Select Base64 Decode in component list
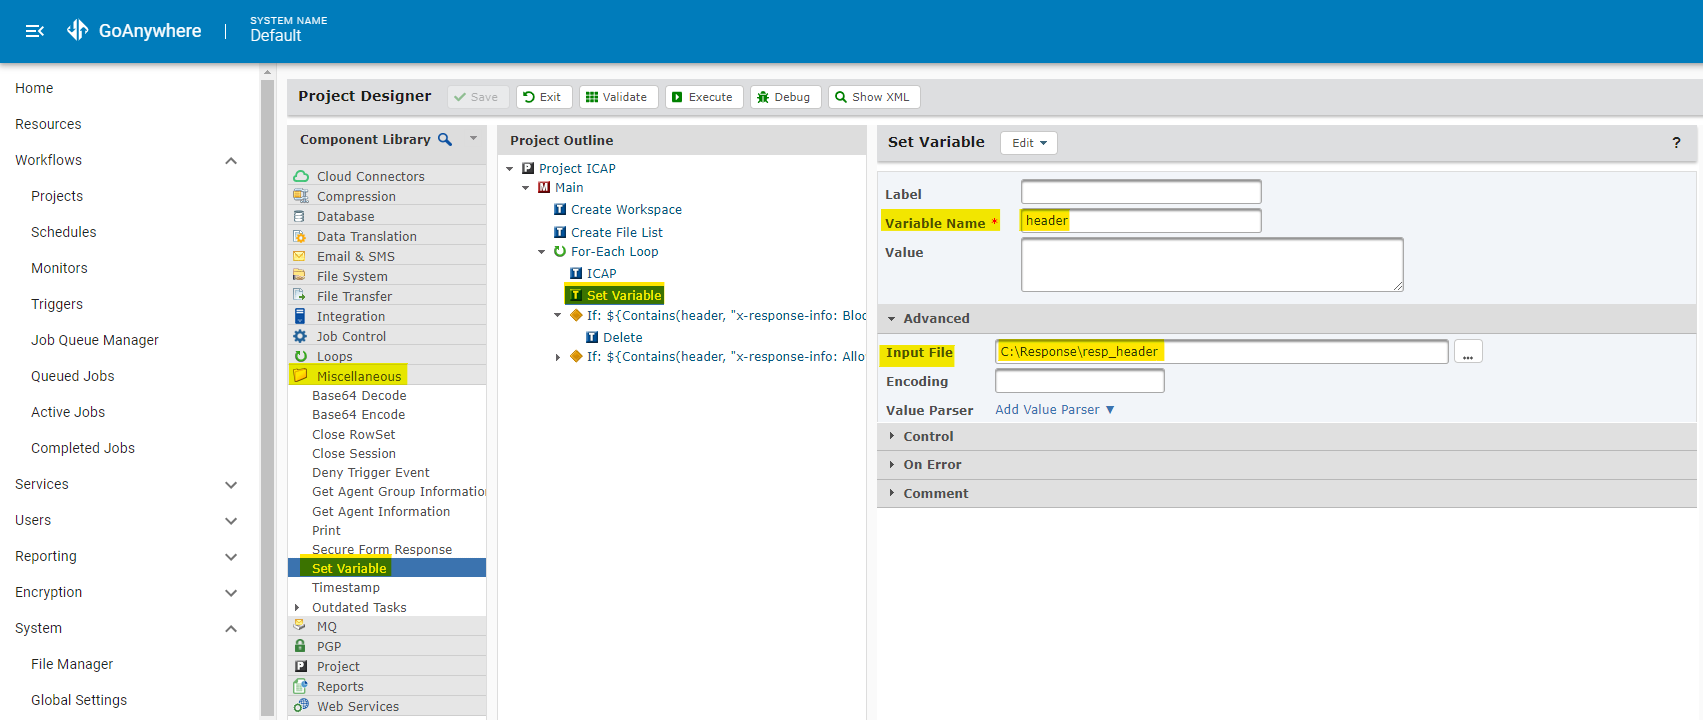Viewport: 1703px width, 720px height. click(359, 396)
